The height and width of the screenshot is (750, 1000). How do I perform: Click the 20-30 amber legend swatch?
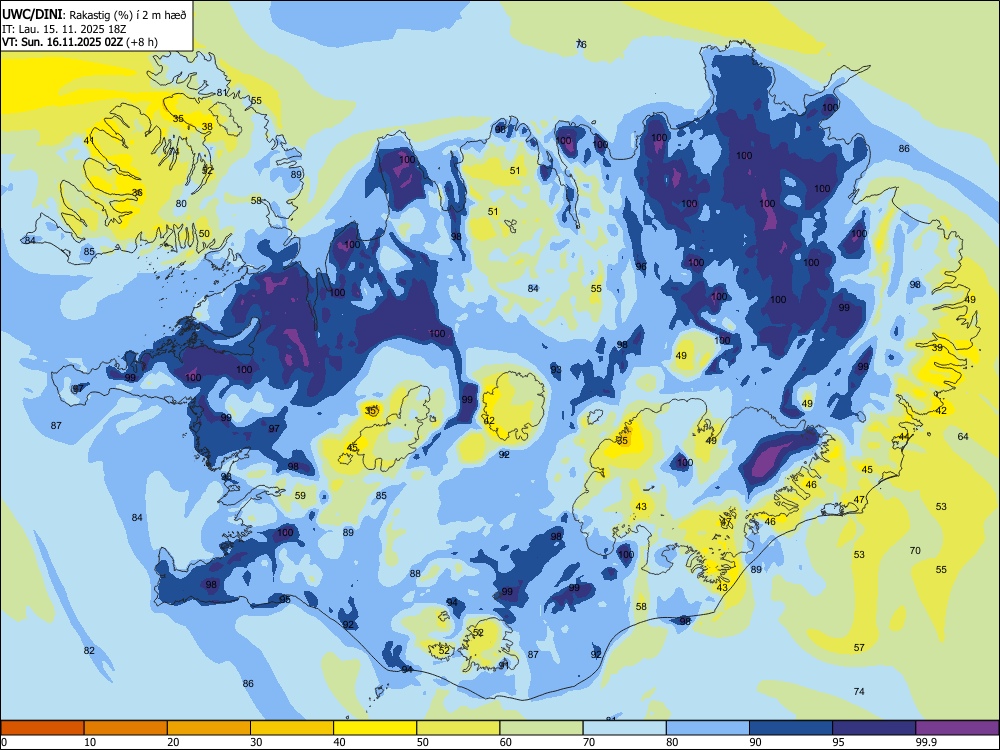click(209, 728)
